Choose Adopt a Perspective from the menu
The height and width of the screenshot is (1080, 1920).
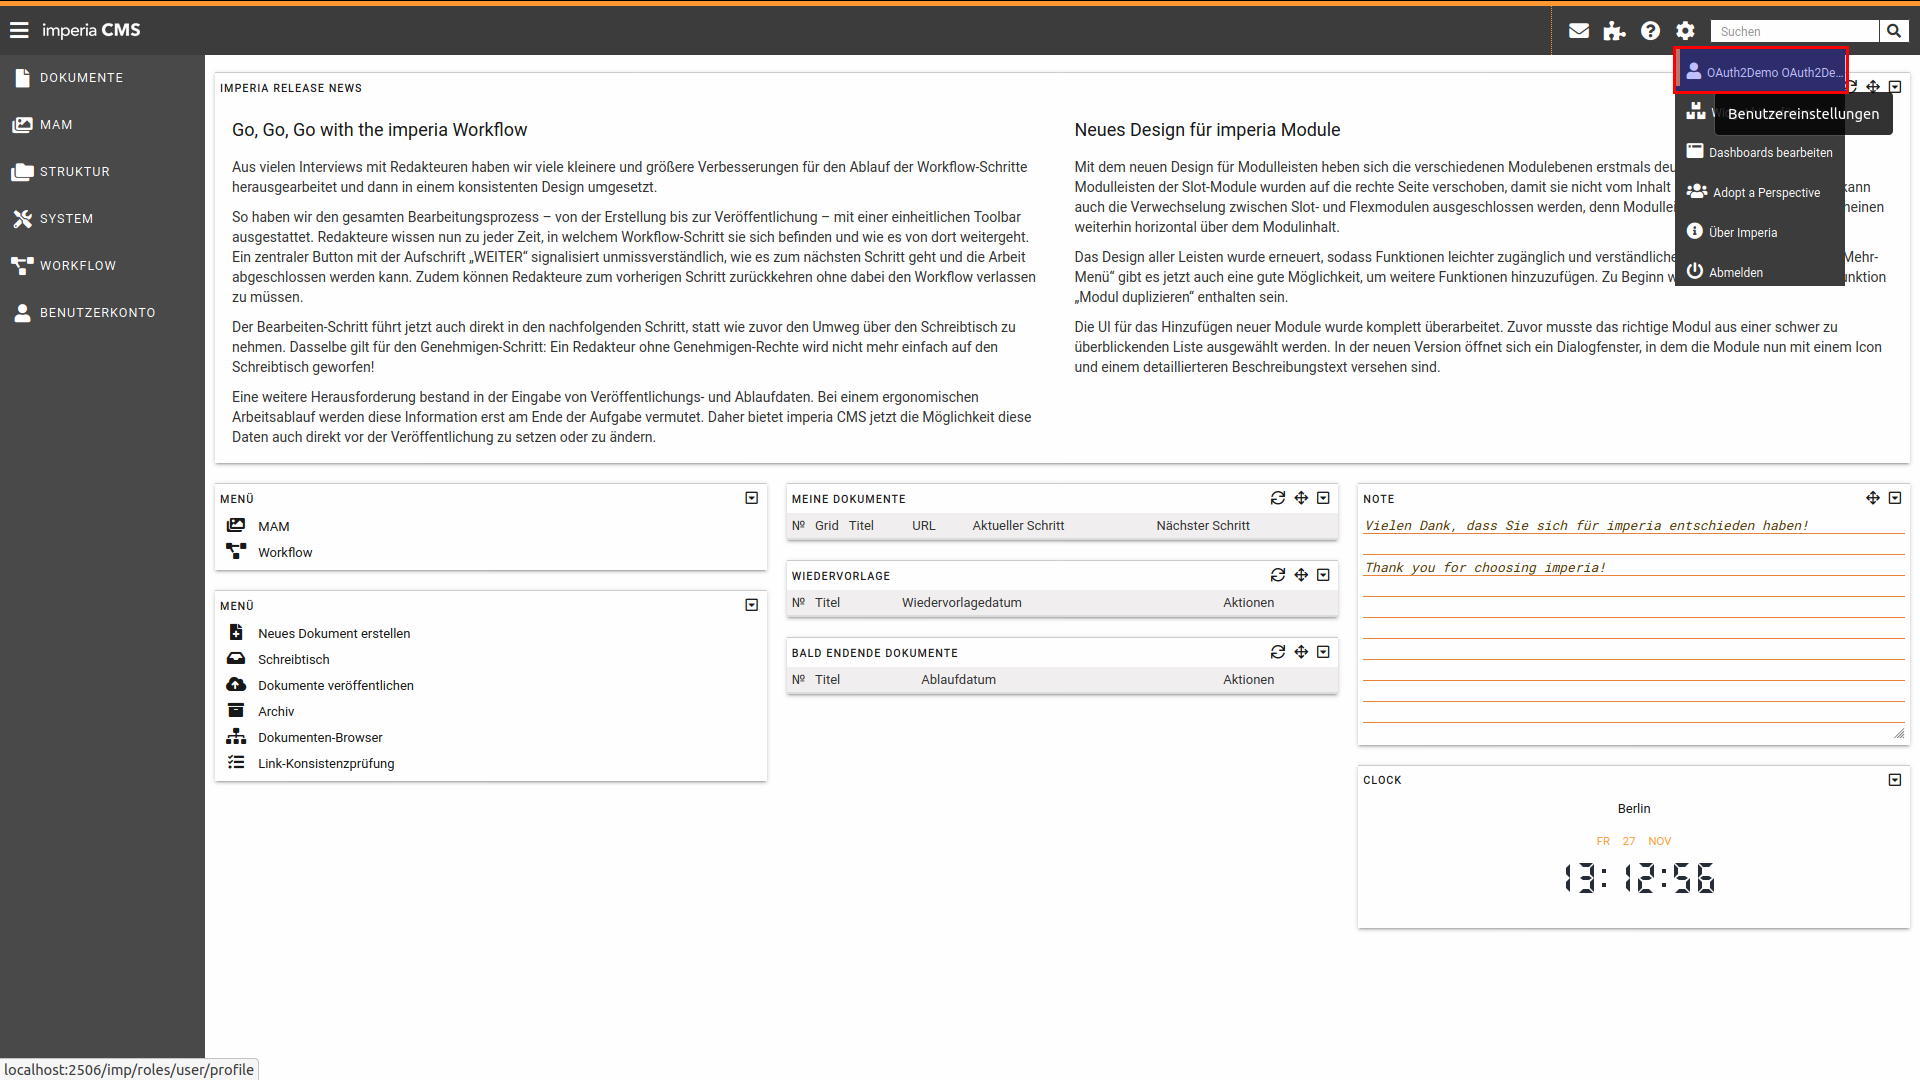1760,192
